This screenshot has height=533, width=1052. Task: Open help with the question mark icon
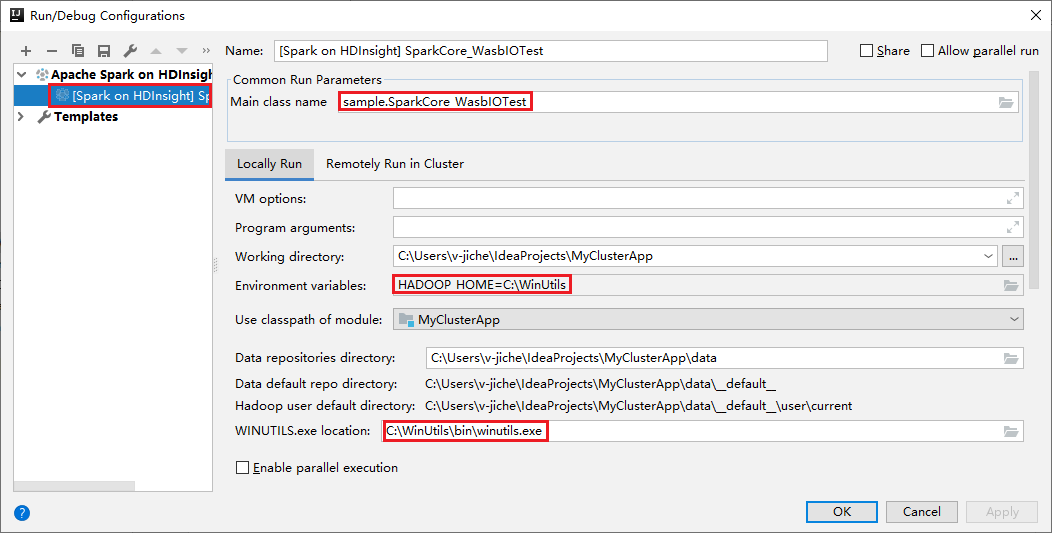tap(22, 513)
